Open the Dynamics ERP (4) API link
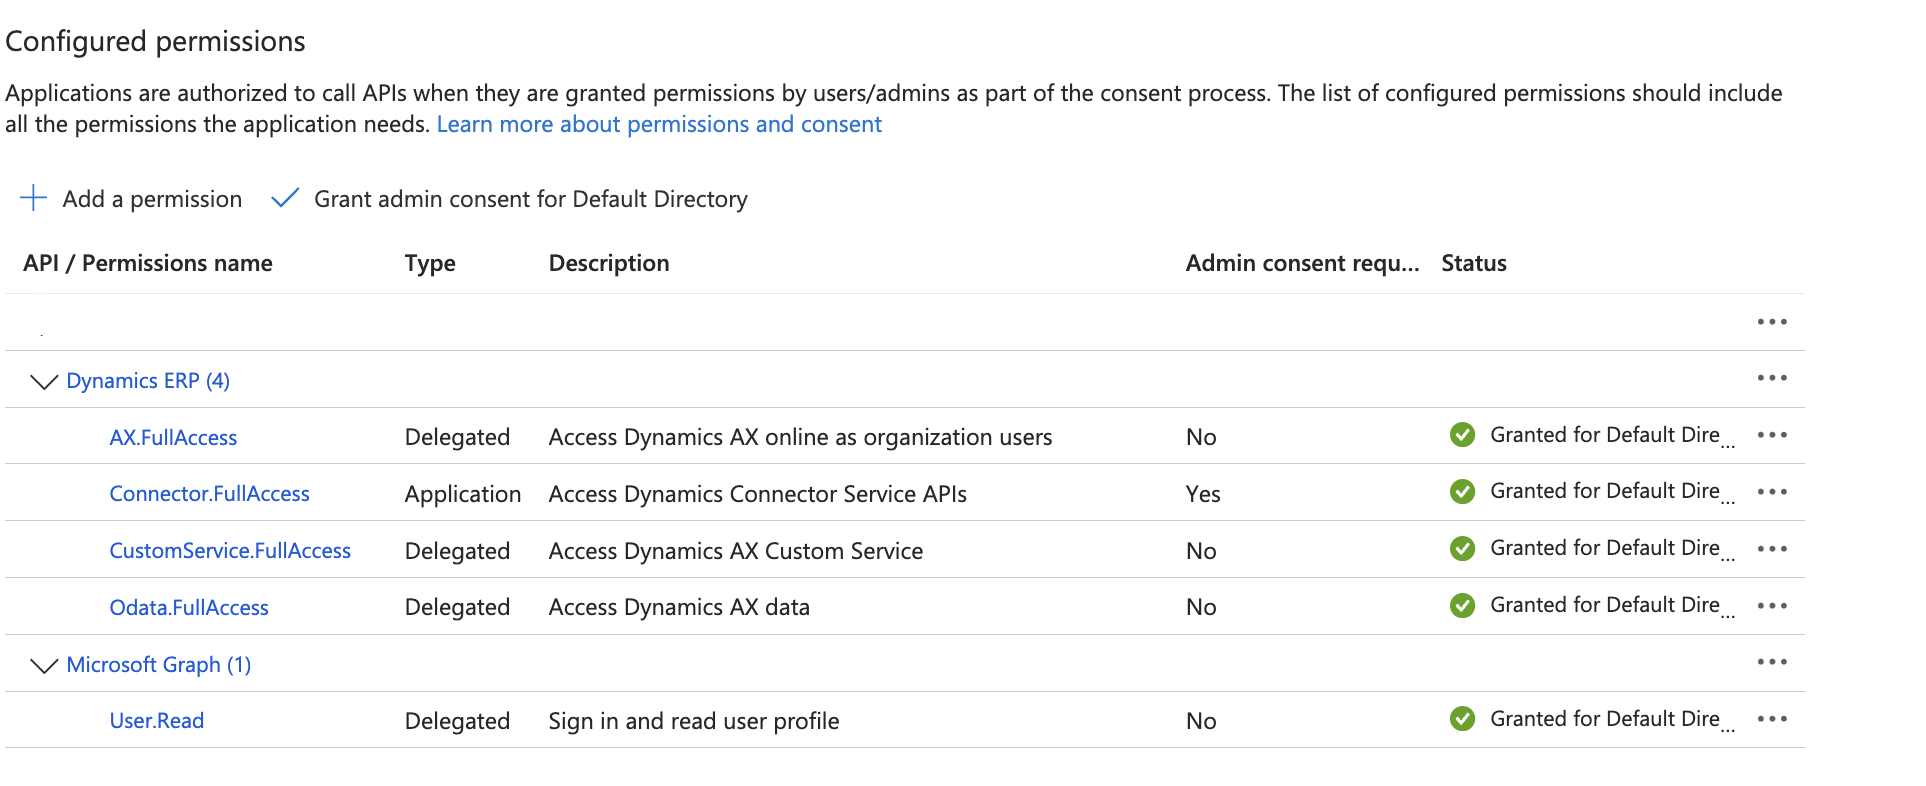The width and height of the screenshot is (1926, 786). [x=148, y=381]
